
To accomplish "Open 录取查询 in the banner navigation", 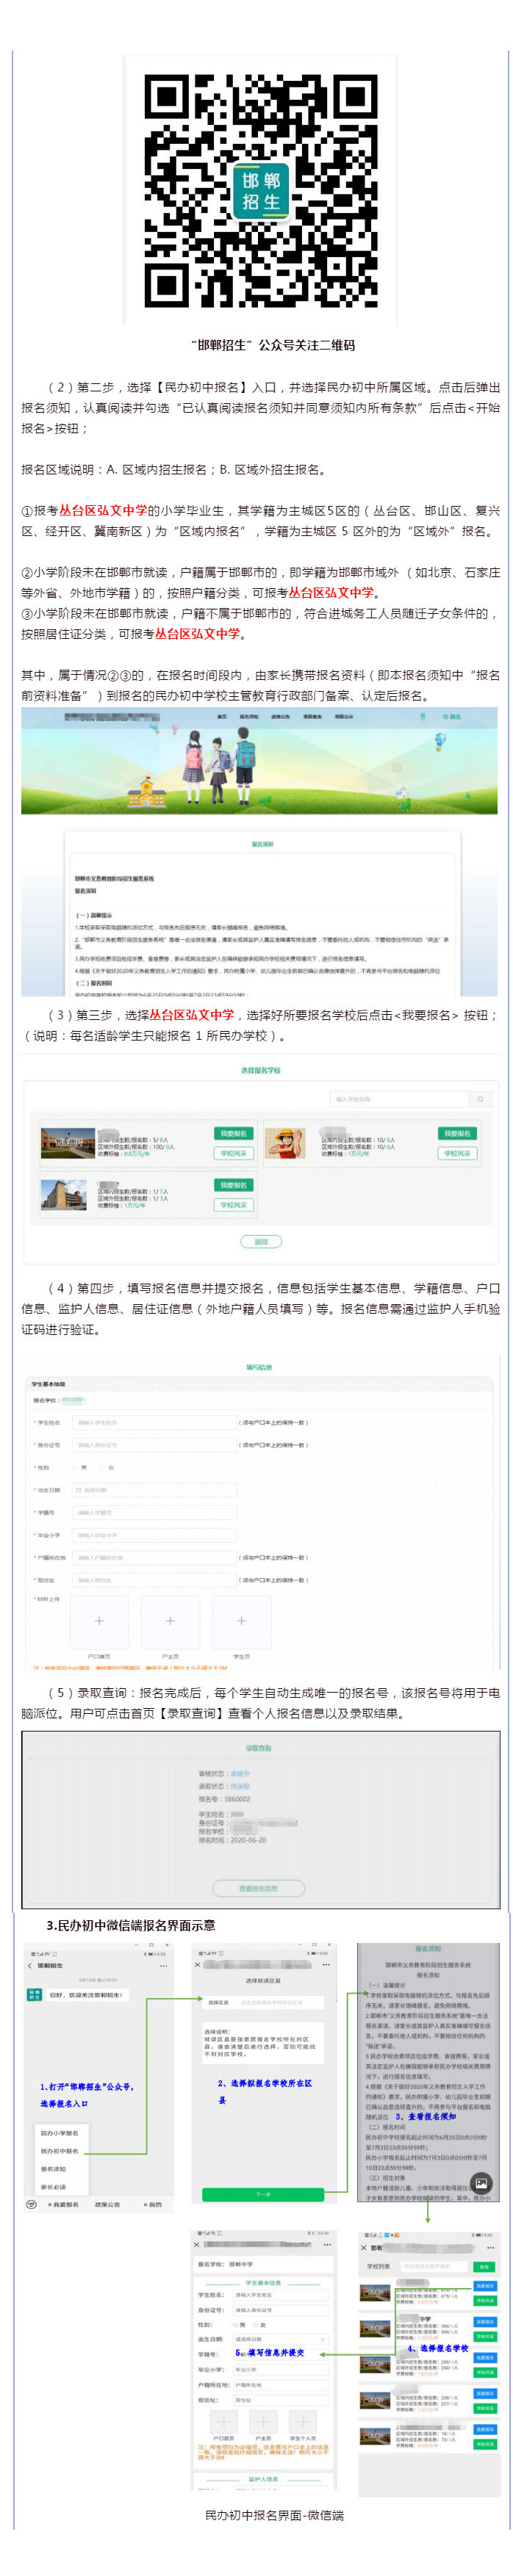I will [x=313, y=716].
